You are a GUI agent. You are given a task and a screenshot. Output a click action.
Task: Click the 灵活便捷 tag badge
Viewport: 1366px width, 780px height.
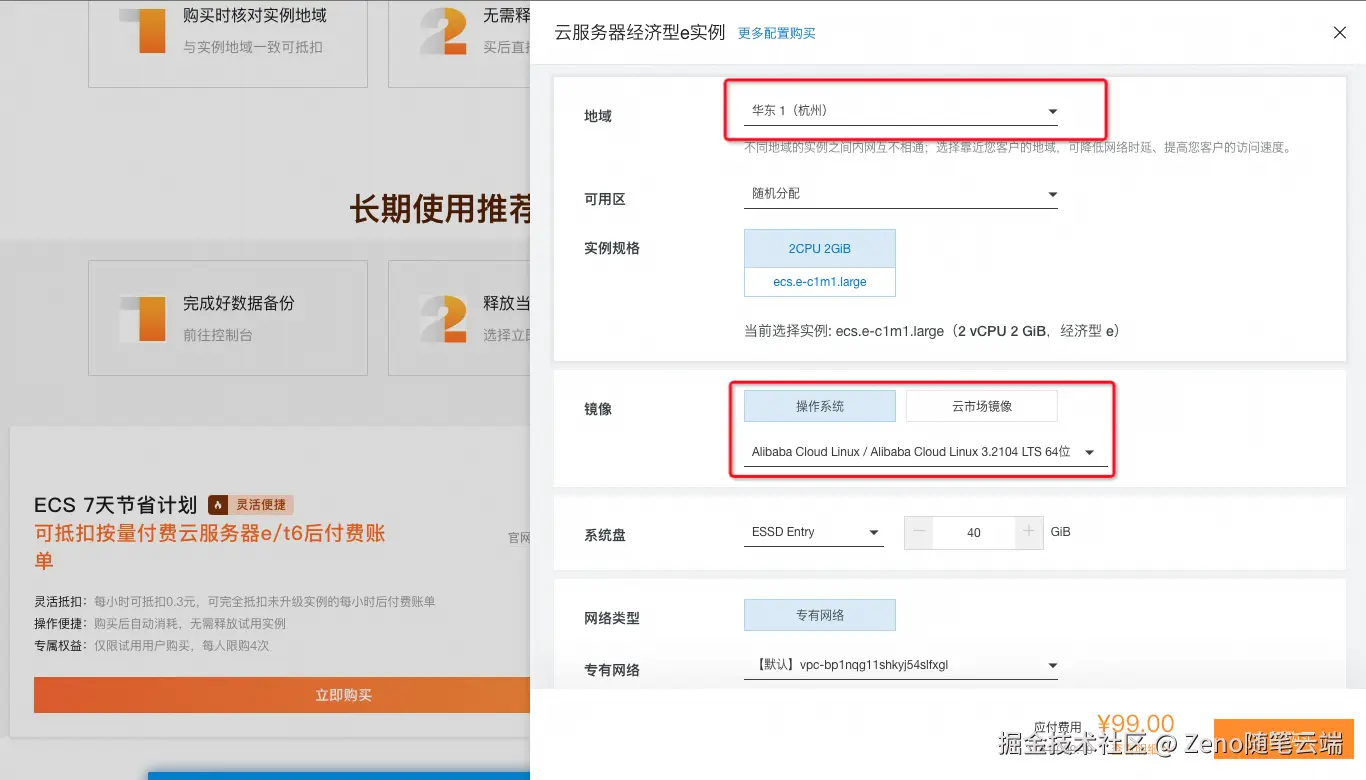[252, 505]
